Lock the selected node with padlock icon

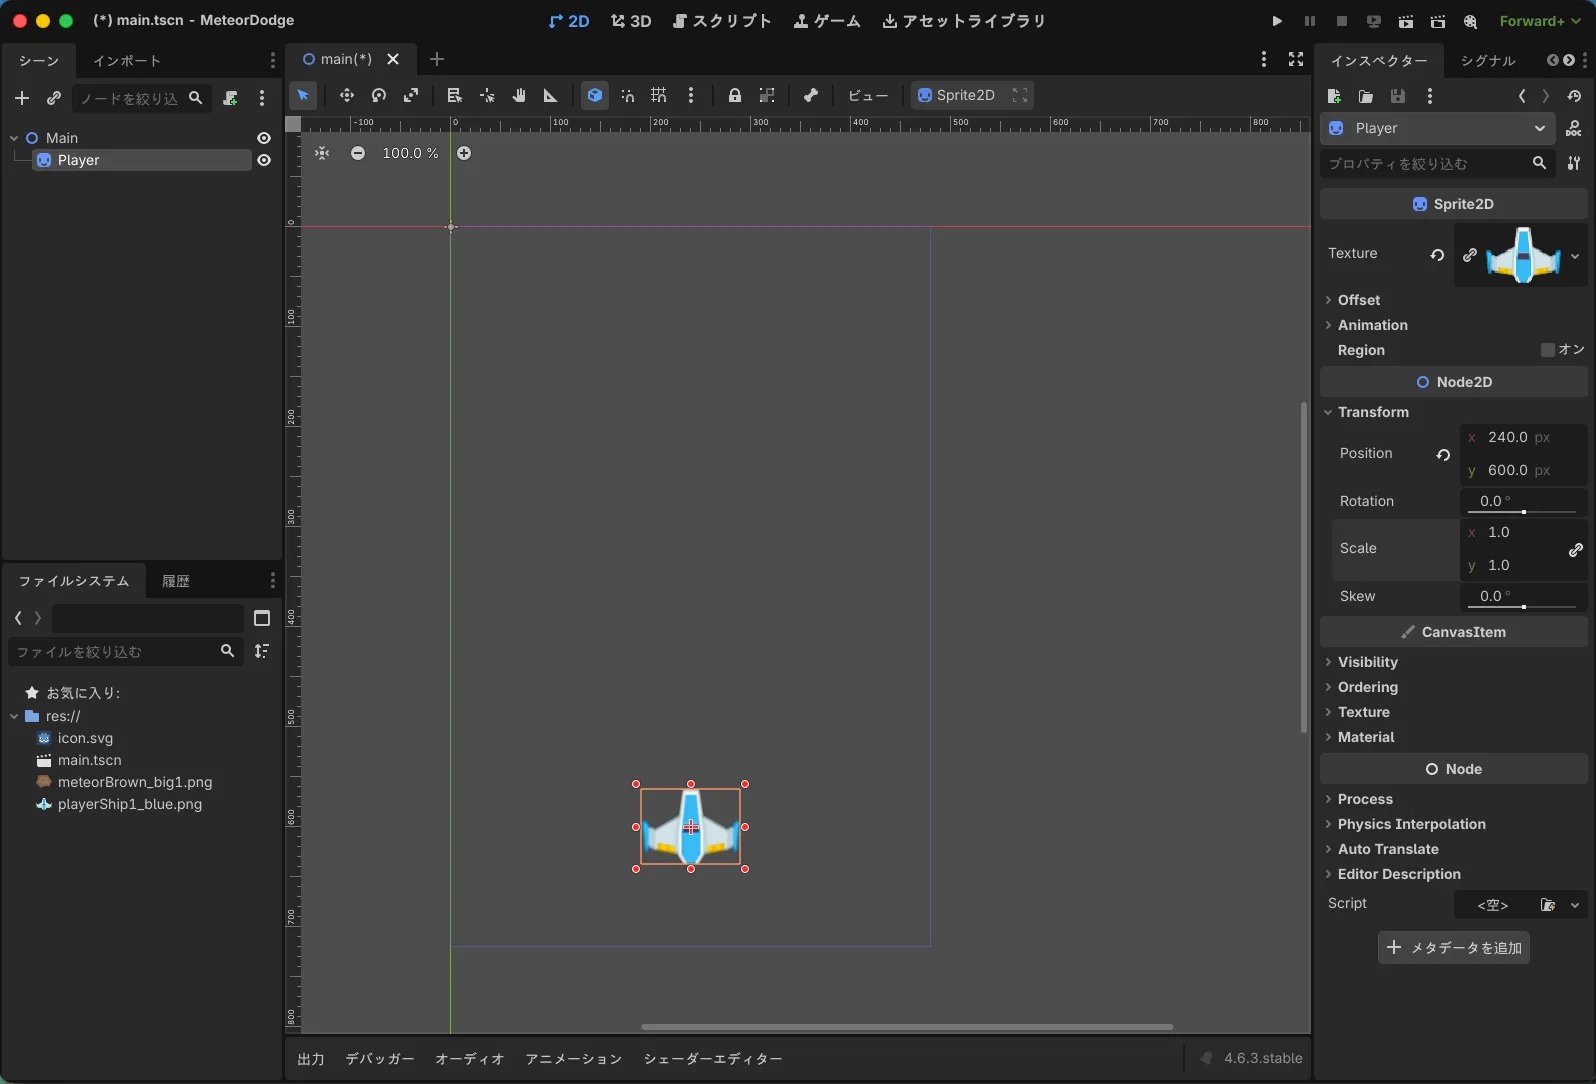[x=735, y=95]
